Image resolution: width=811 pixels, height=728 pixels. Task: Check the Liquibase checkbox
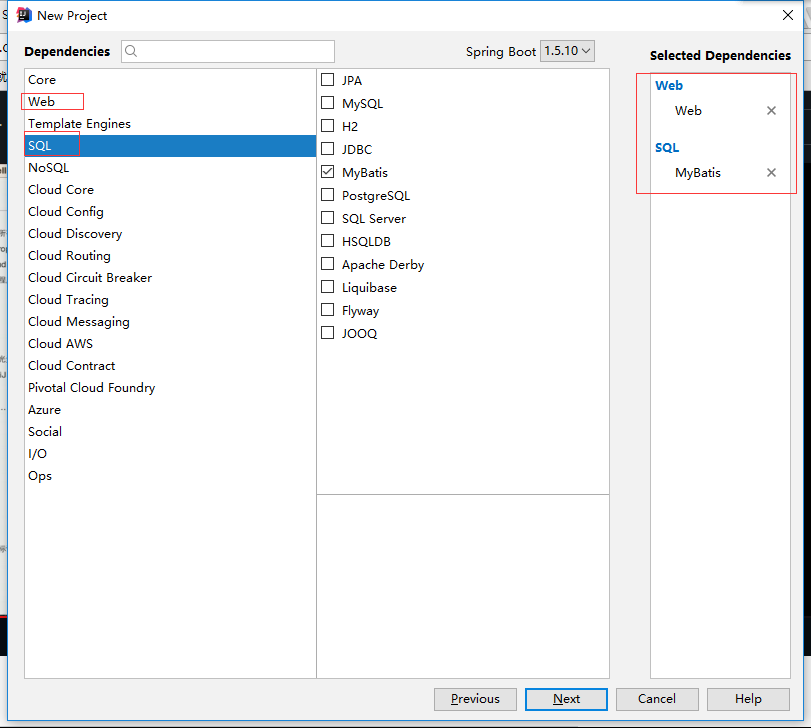tap(327, 287)
